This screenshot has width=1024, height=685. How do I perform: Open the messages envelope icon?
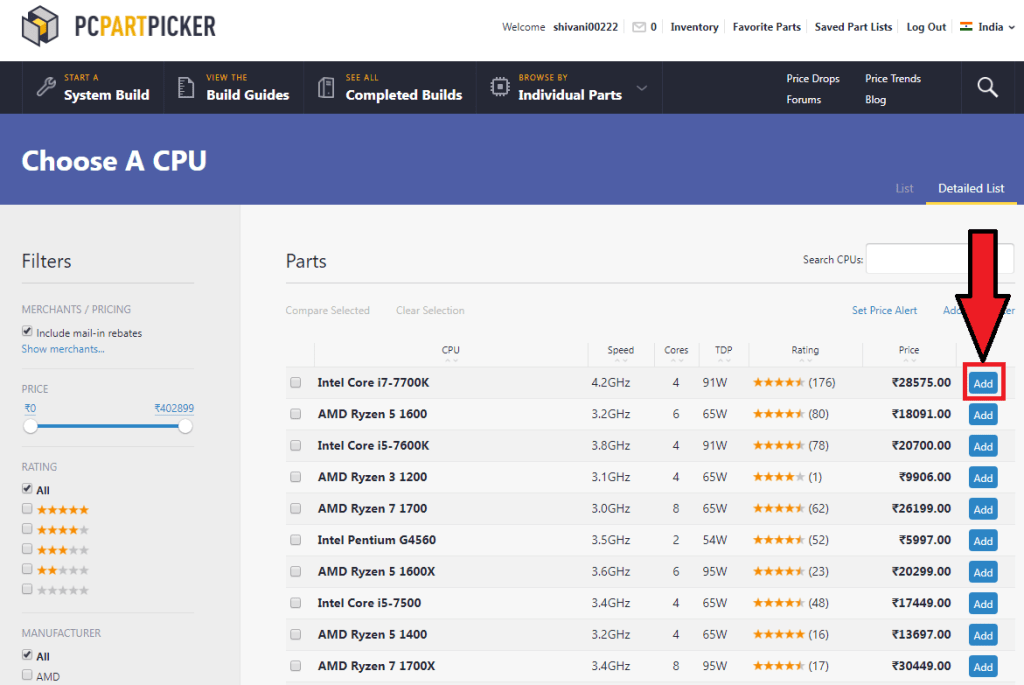pos(639,27)
